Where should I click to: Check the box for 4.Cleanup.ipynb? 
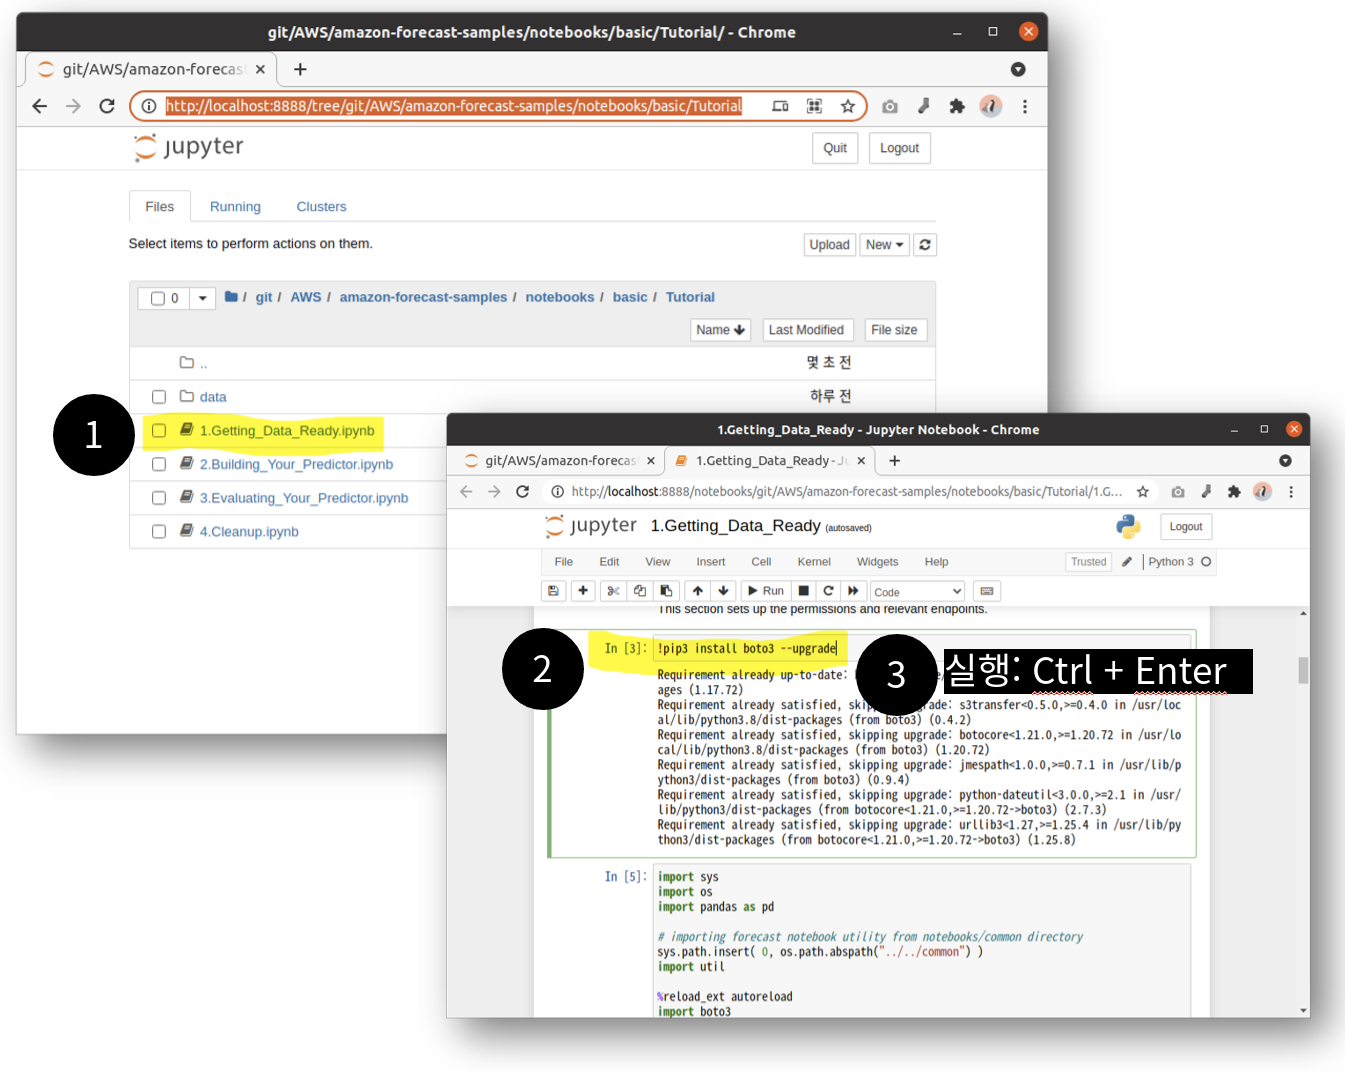coord(159,532)
